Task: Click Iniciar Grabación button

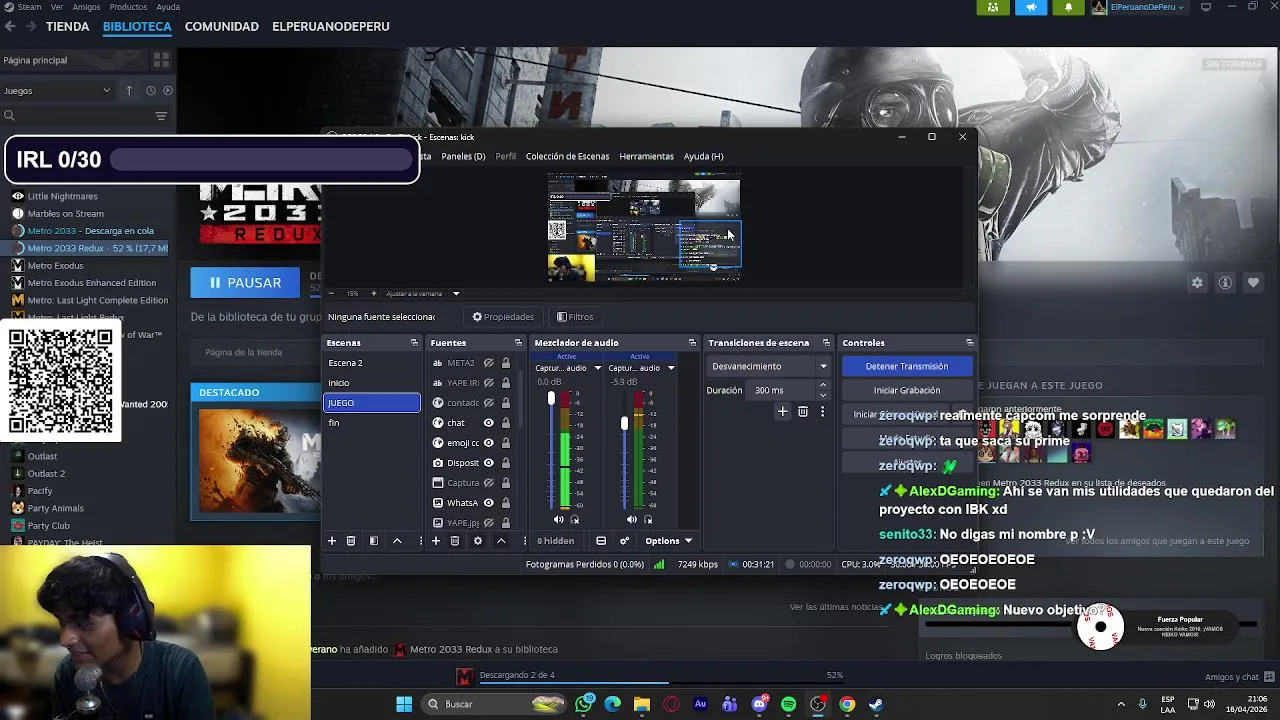Action: tap(907, 390)
